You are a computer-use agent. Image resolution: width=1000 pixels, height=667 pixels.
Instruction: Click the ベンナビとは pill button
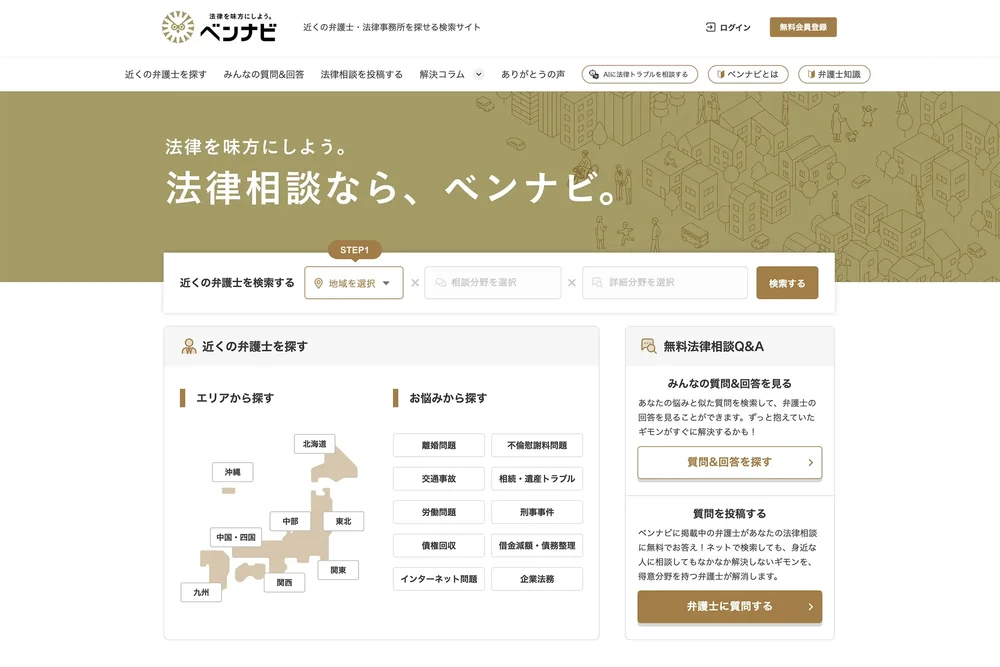748,74
